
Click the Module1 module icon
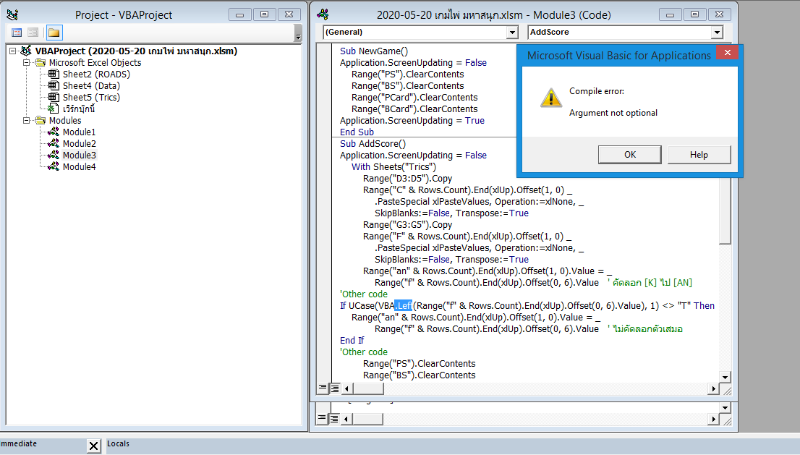coord(54,132)
